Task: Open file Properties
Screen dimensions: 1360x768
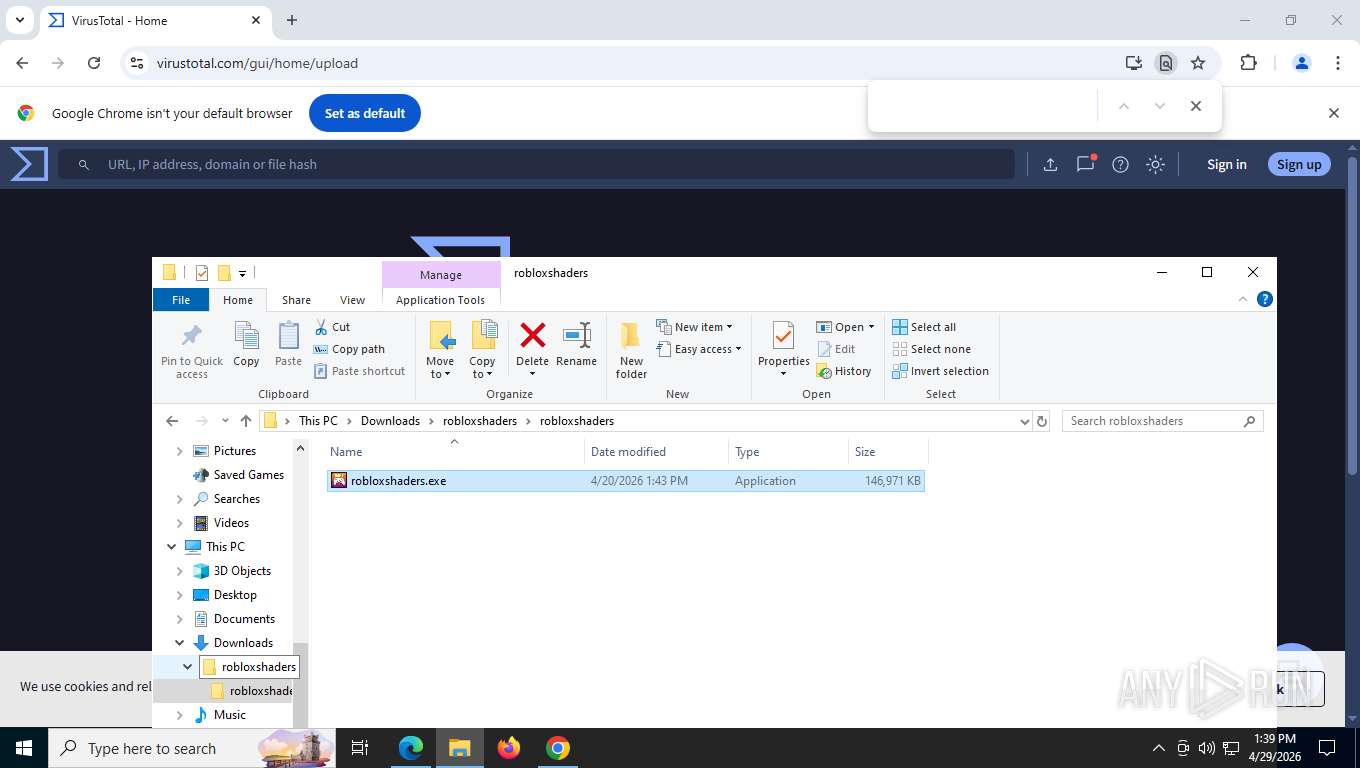Action: click(x=783, y=349)
